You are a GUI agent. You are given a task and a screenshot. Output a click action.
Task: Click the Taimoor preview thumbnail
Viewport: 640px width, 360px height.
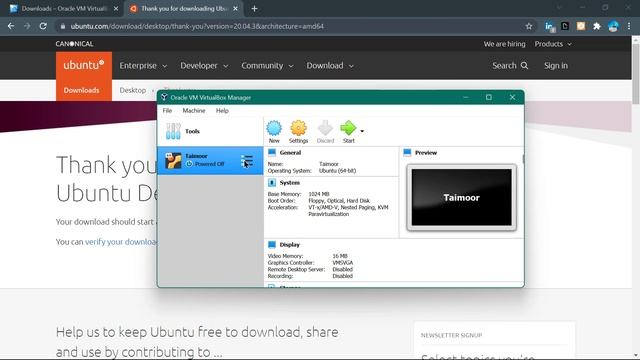pyautogui.click(x=461, y=198)
